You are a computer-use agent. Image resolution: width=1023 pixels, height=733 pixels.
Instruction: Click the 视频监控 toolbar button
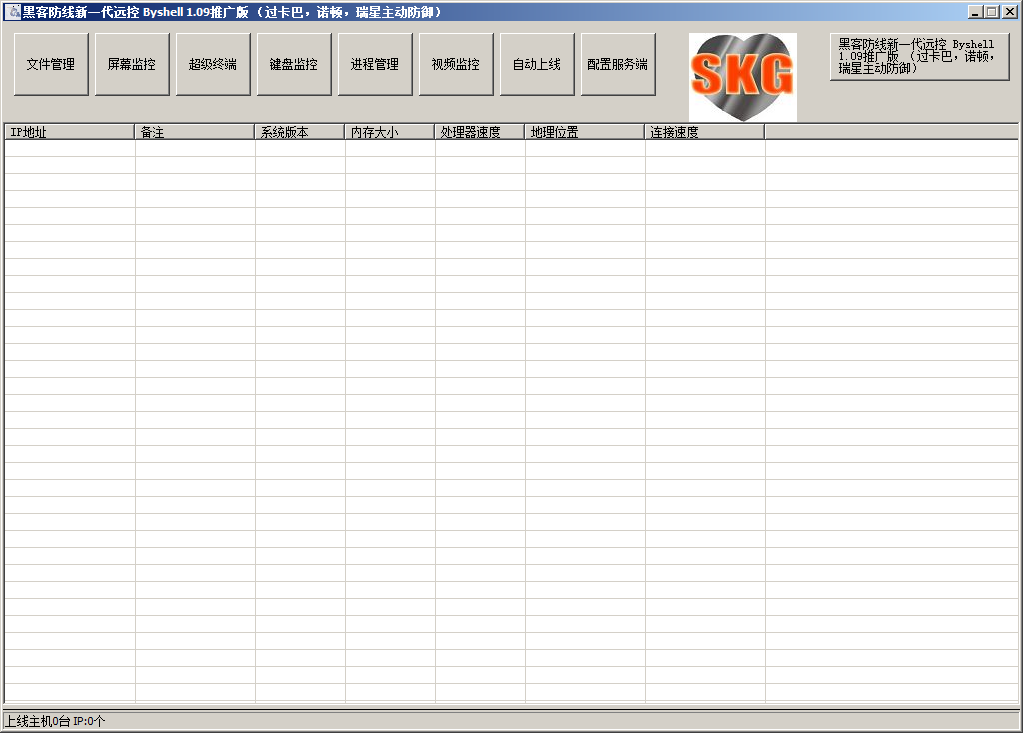pos(456,64)
